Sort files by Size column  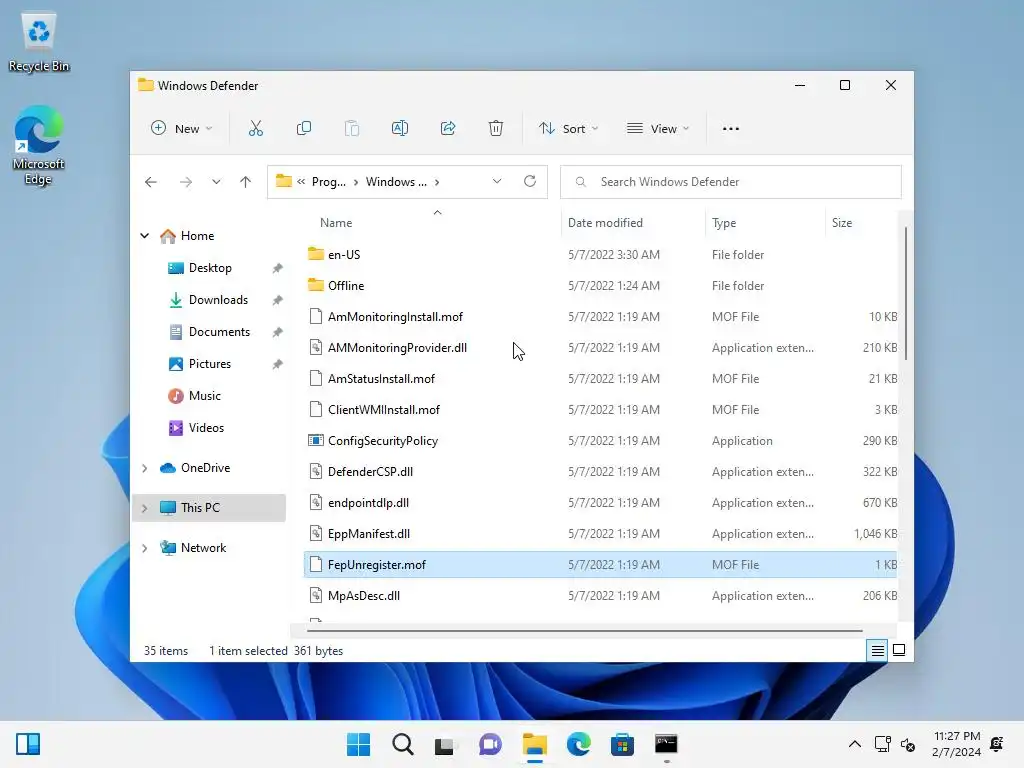click(842, 223)
